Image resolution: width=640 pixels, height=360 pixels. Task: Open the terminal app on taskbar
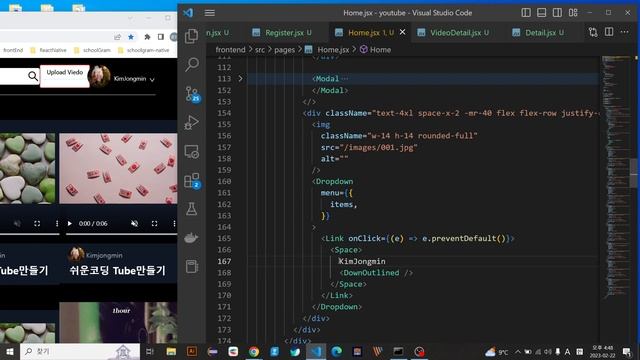pyautogui.click(x=398, y=351)
